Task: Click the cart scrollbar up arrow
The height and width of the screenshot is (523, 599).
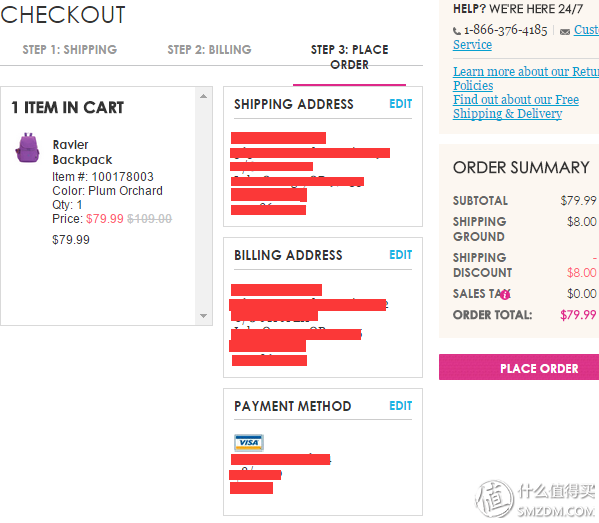Action: pos(204,96)
